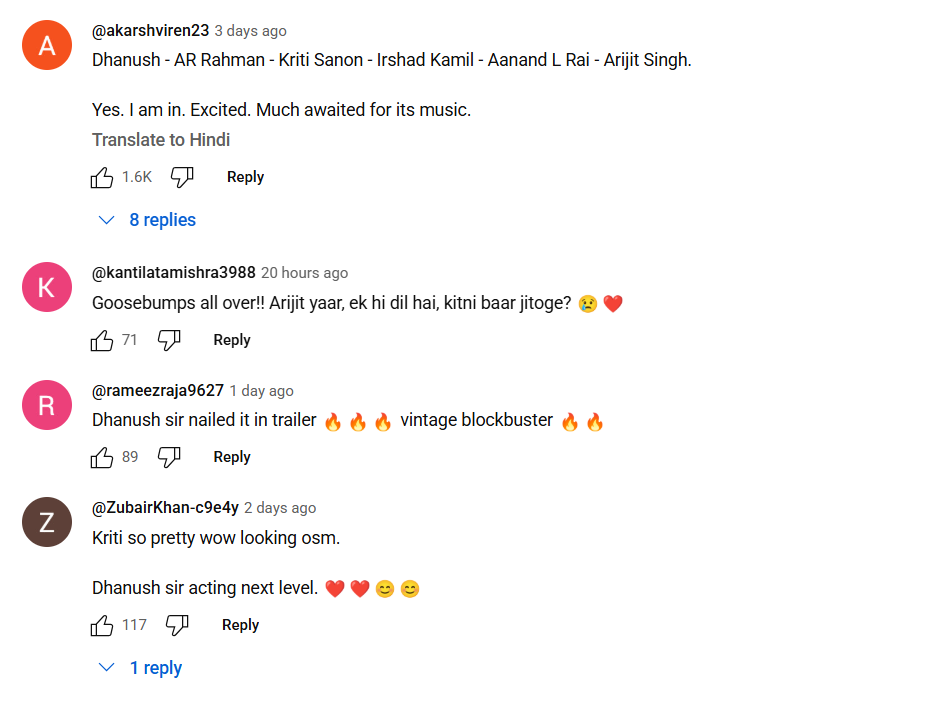This screenshot has height=704, width=944.
Task: Dislike the comment by @ZubairKhan-c9e4y
Action: click(177, 626)
